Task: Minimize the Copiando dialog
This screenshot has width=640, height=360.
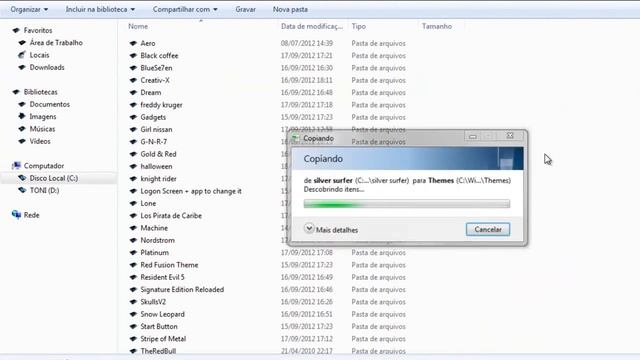Action: [x=473, y=136]
